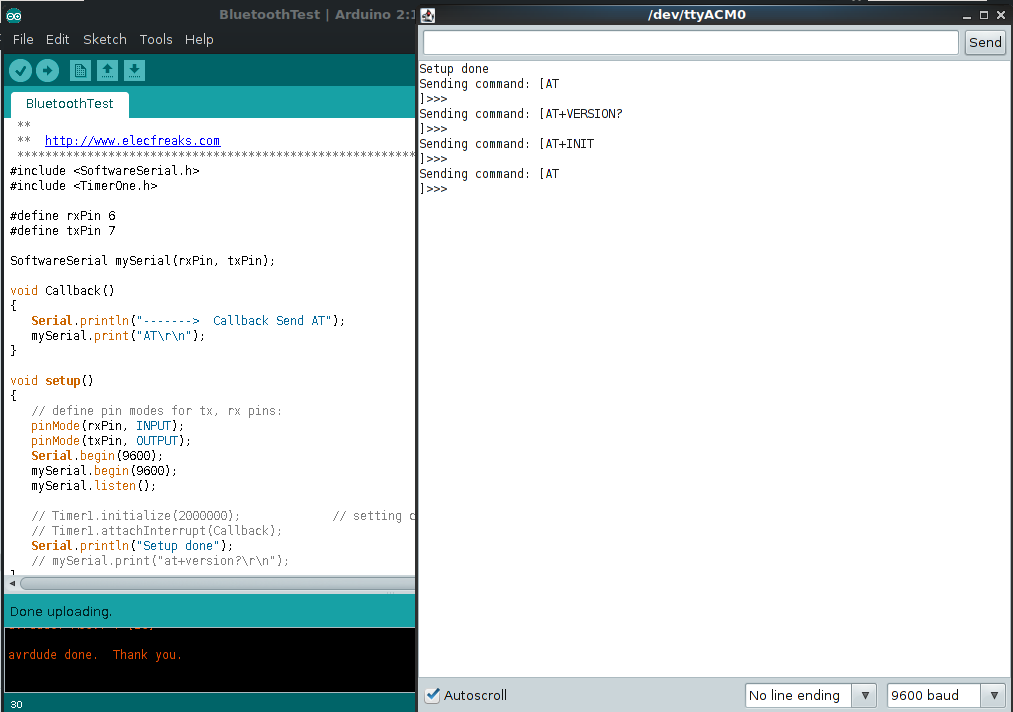Open the File menu
Viewport: 1013px width, 712px height.
[x=23, y=39]
